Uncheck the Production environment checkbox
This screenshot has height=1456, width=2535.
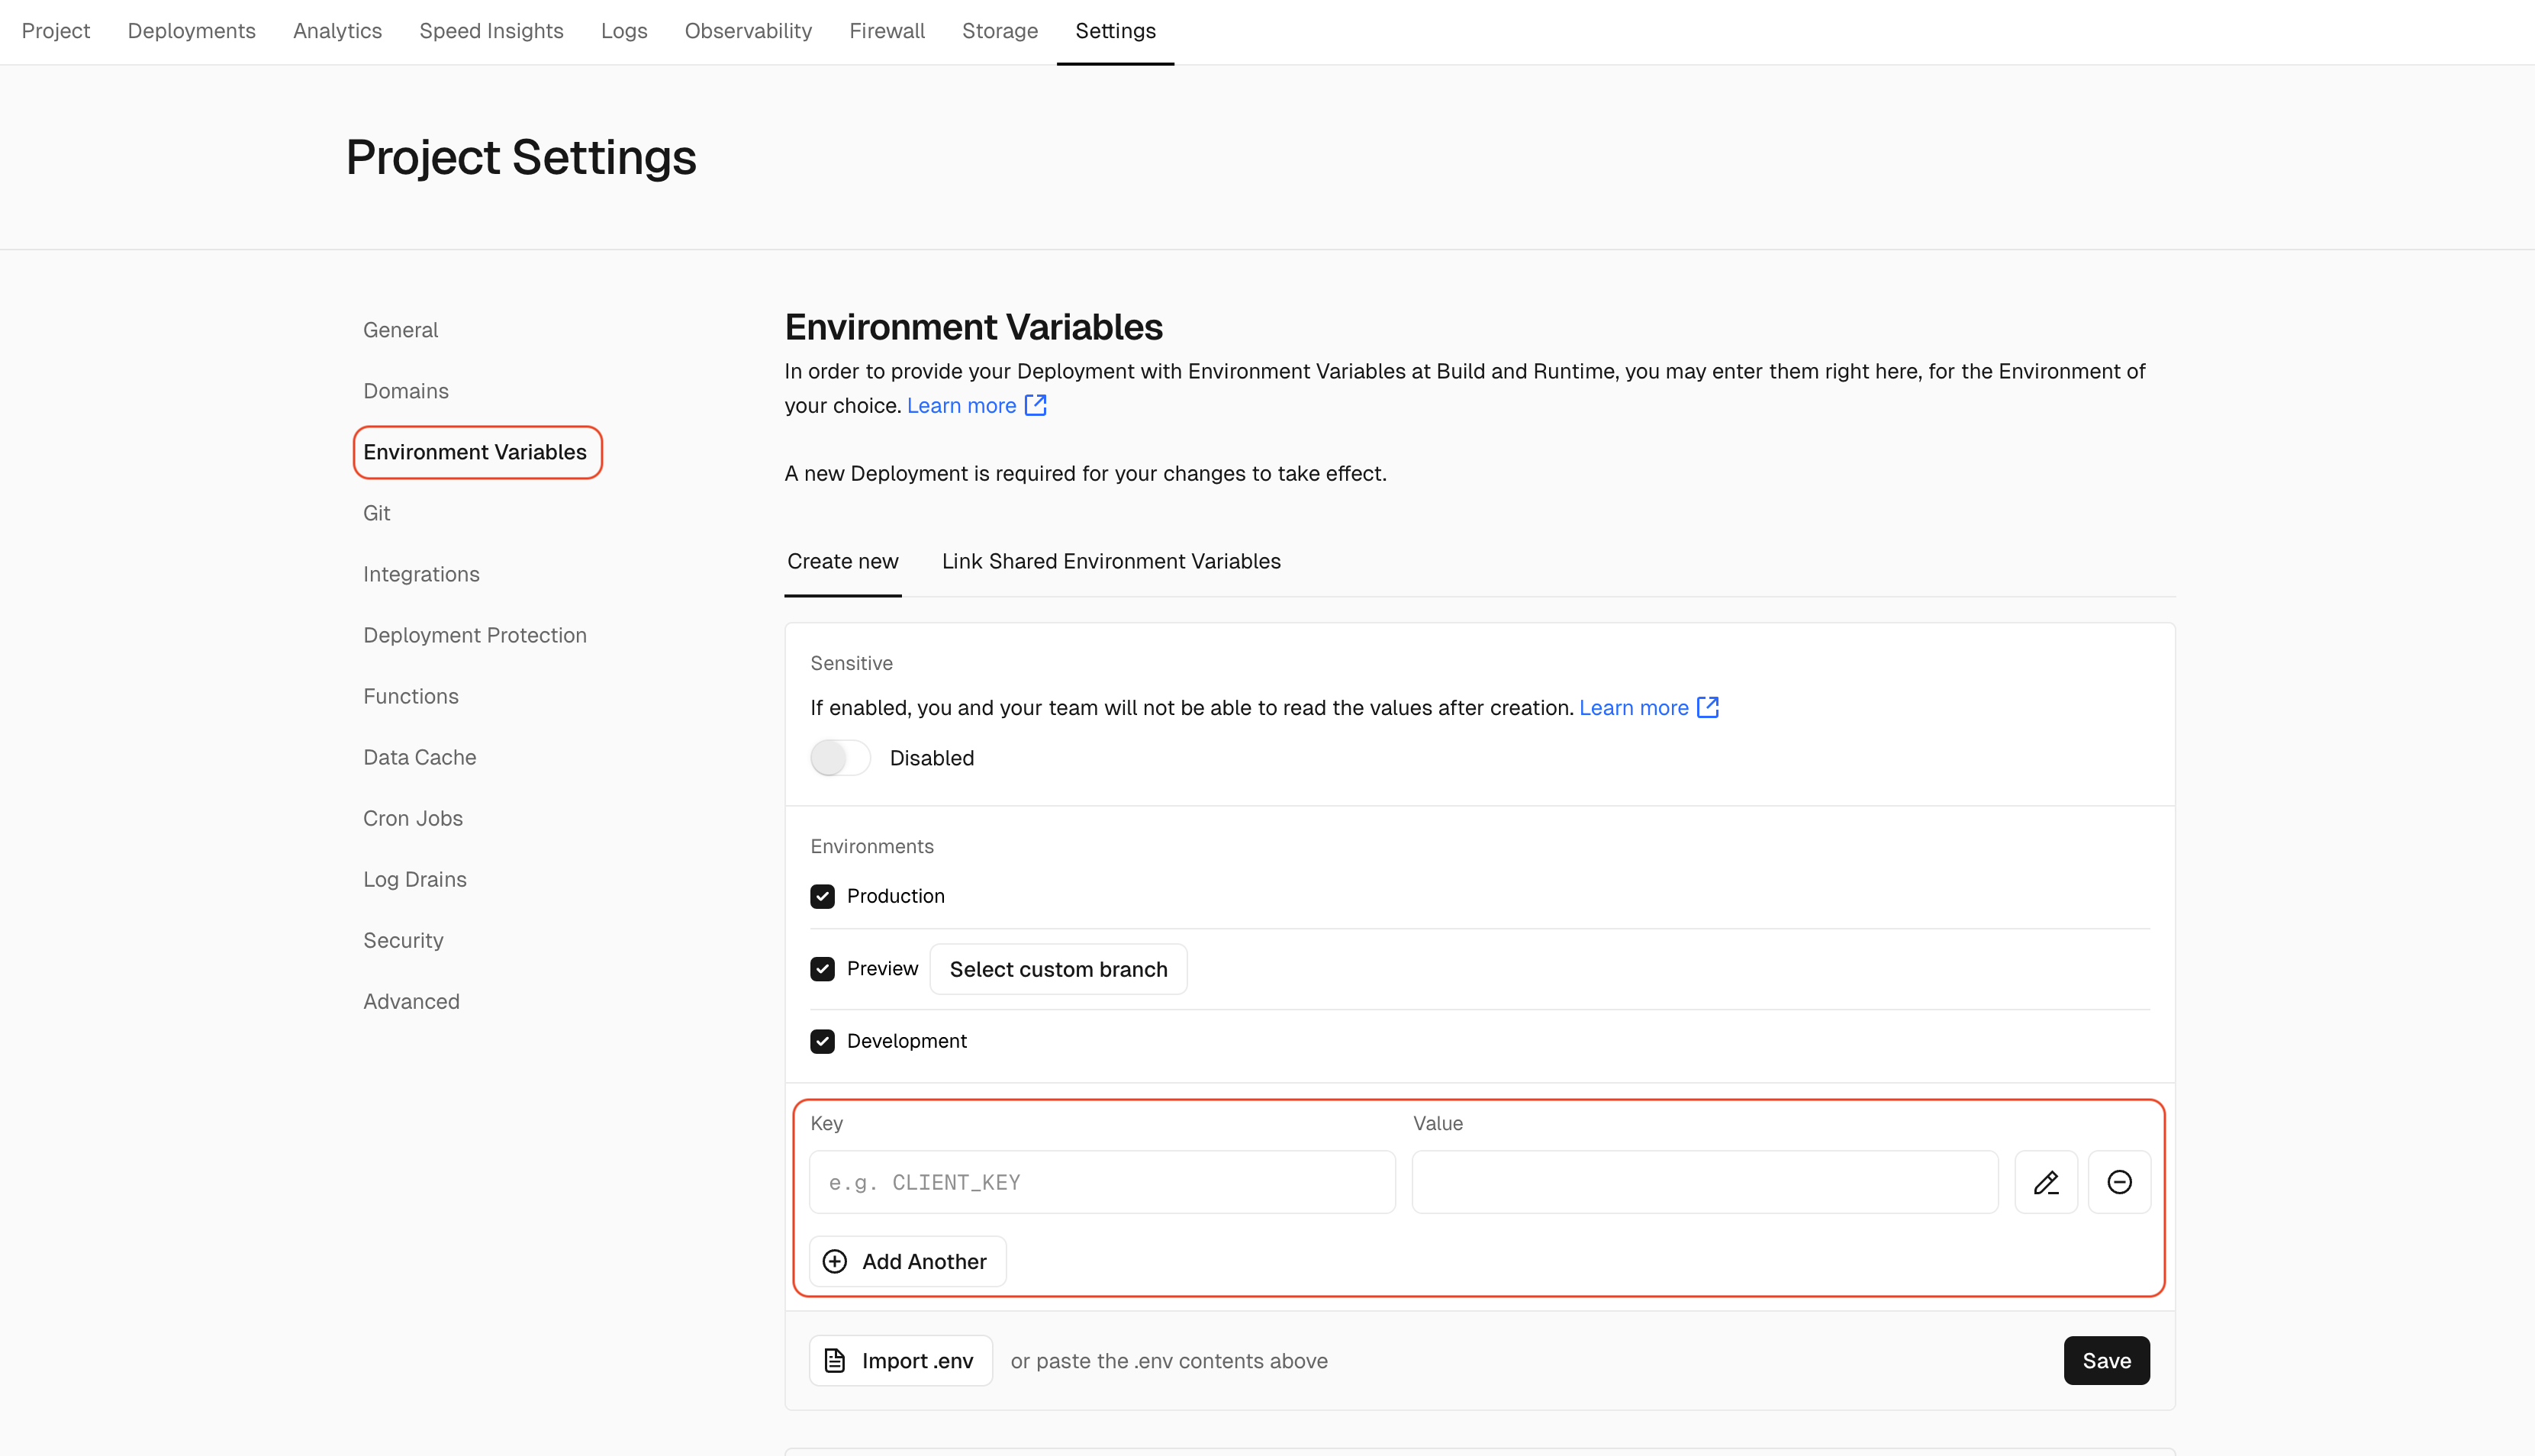[x=822, y=896]
